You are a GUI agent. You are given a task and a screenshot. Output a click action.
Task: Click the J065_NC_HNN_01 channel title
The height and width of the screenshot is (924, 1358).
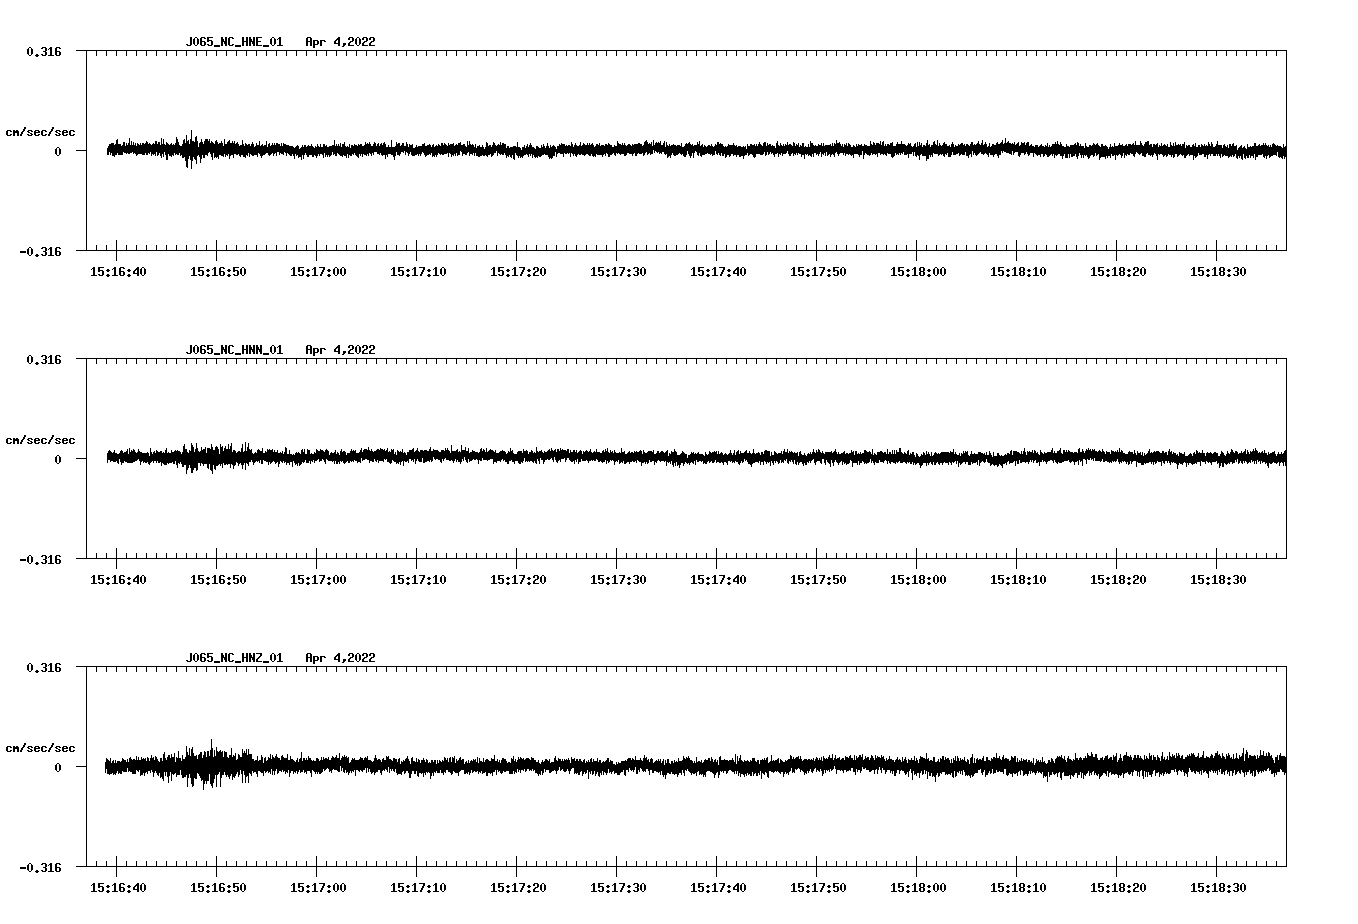(234, 350)
